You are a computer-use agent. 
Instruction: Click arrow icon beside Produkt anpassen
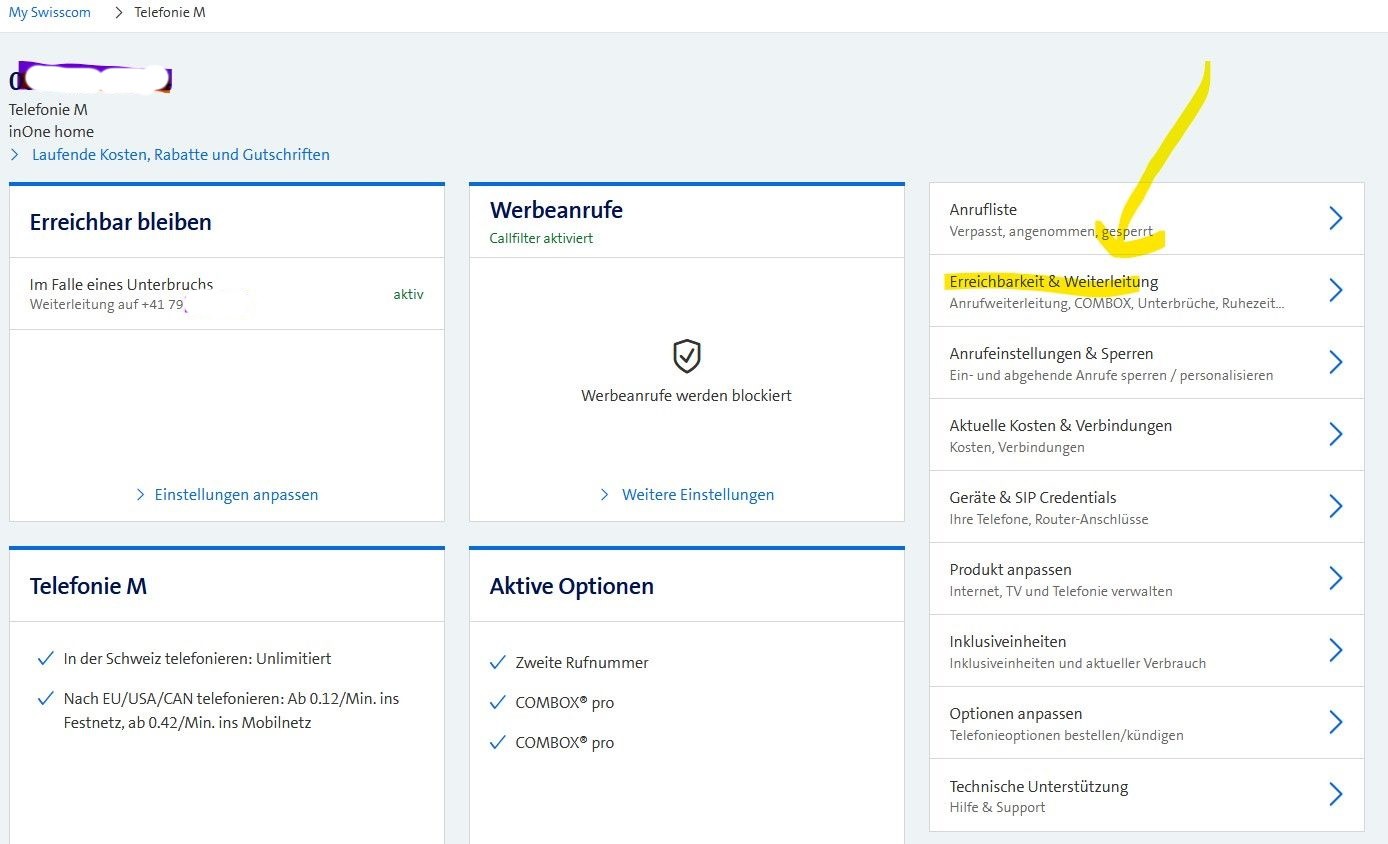[x=1335, y=579]
